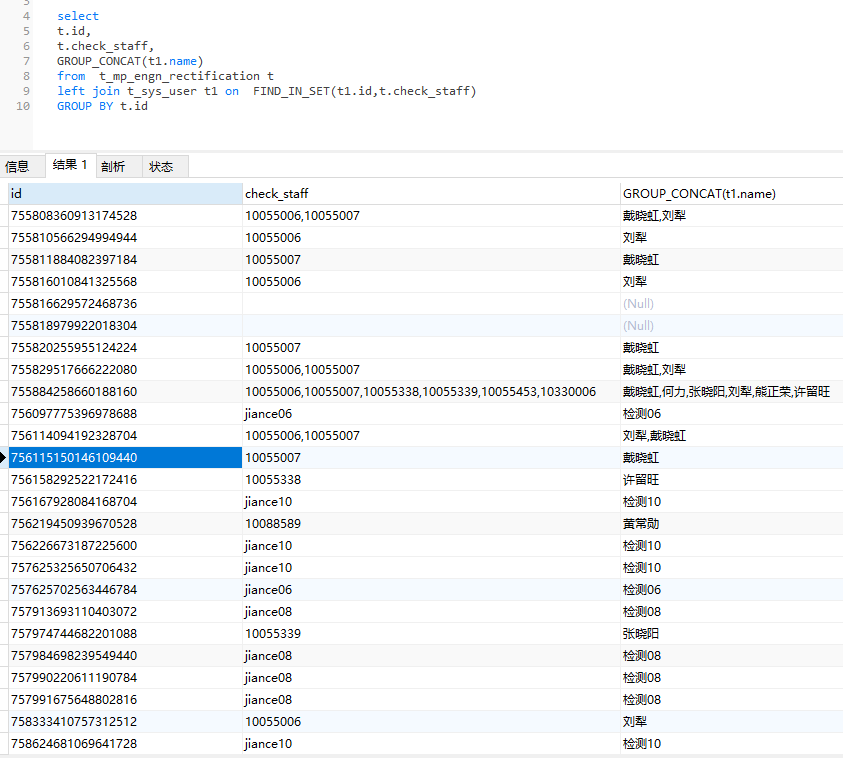
Task: Click 检测08 in row 757913693110403072
Action: (731, 612)
